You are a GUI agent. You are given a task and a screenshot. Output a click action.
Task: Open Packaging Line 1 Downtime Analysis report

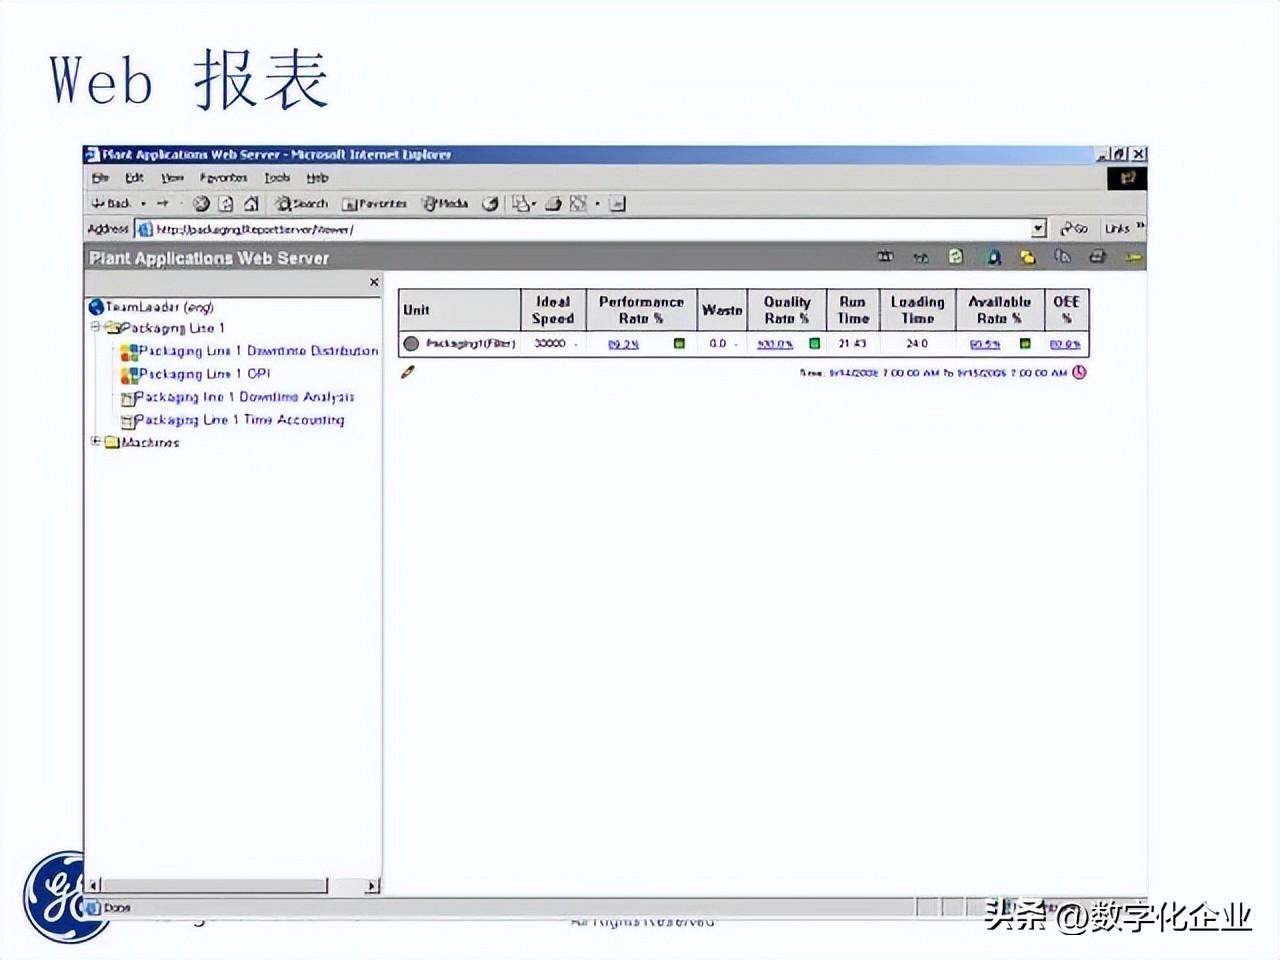[237, 397]
